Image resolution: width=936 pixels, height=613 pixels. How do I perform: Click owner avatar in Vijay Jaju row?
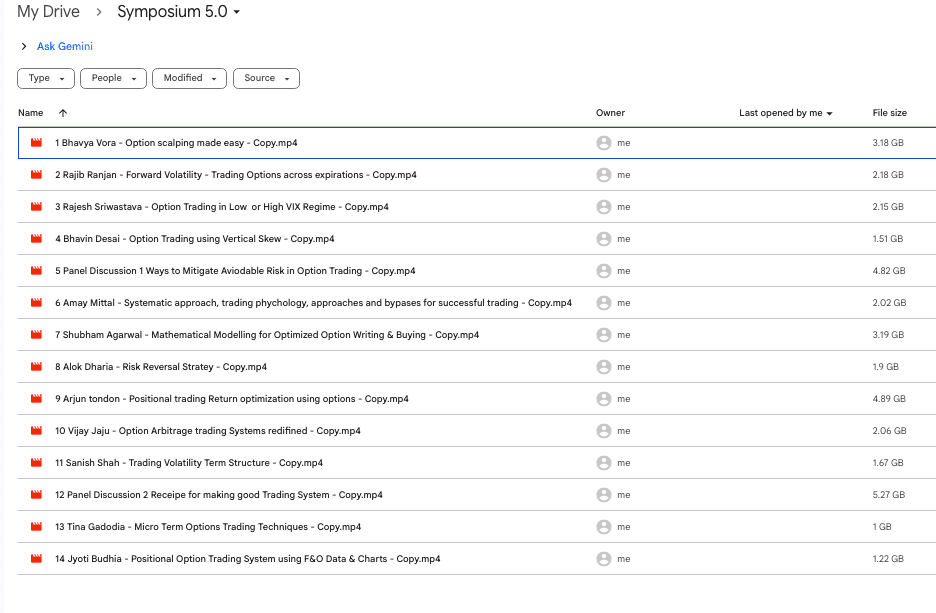(x=604, y=430)
